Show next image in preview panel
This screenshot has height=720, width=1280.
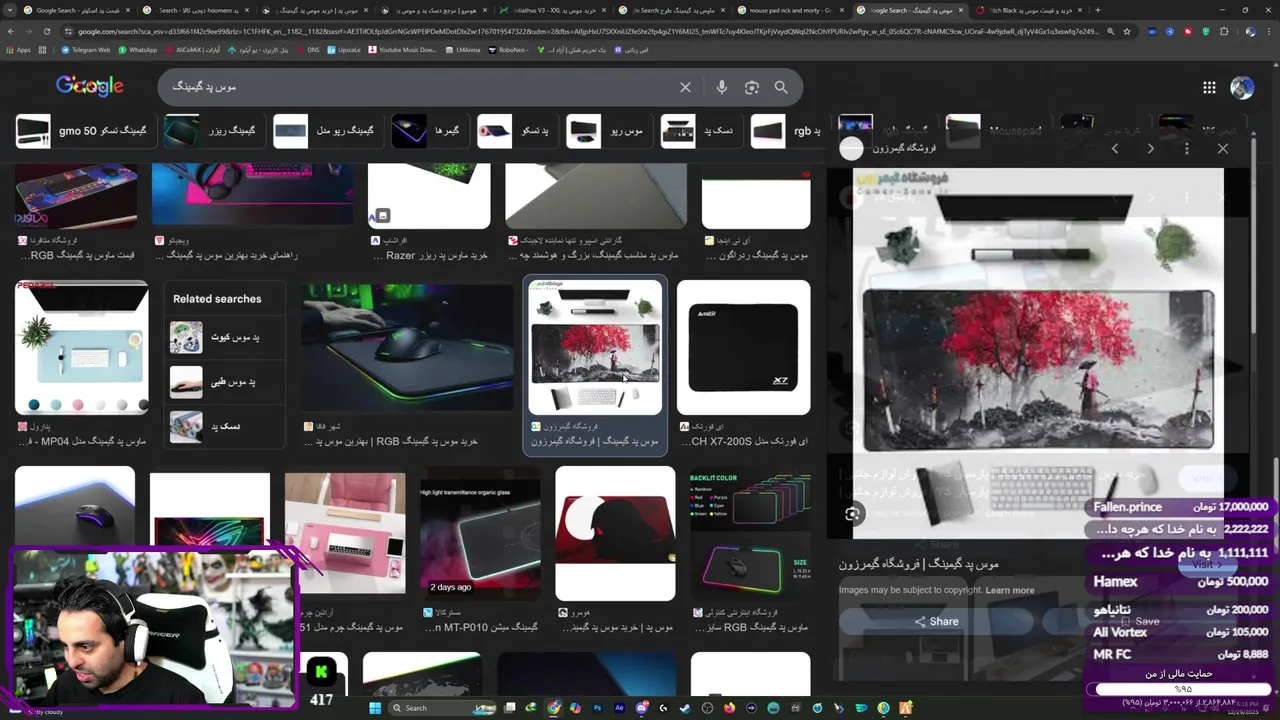pyautogui.click(x=1150, y=148)
